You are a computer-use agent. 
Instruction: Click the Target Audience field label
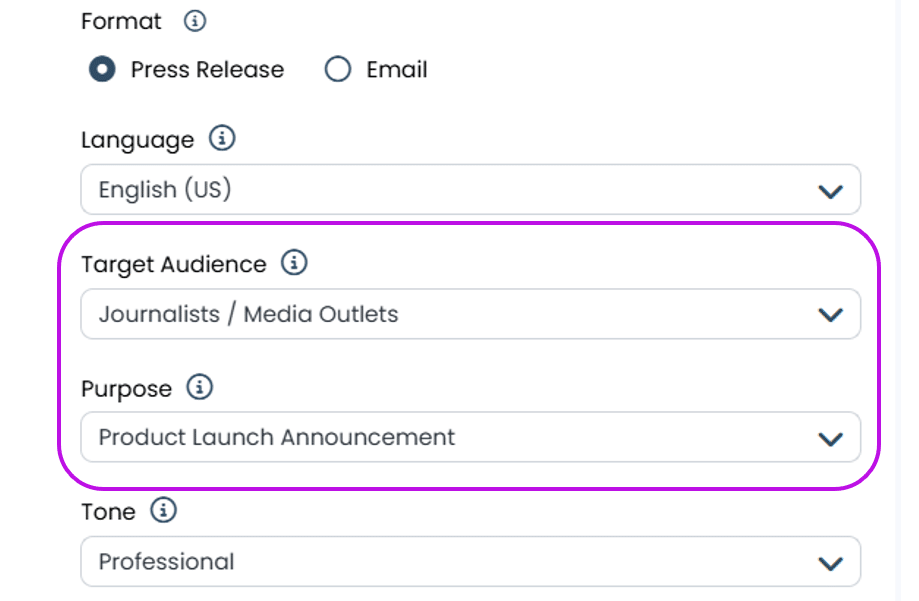[173, 264]
